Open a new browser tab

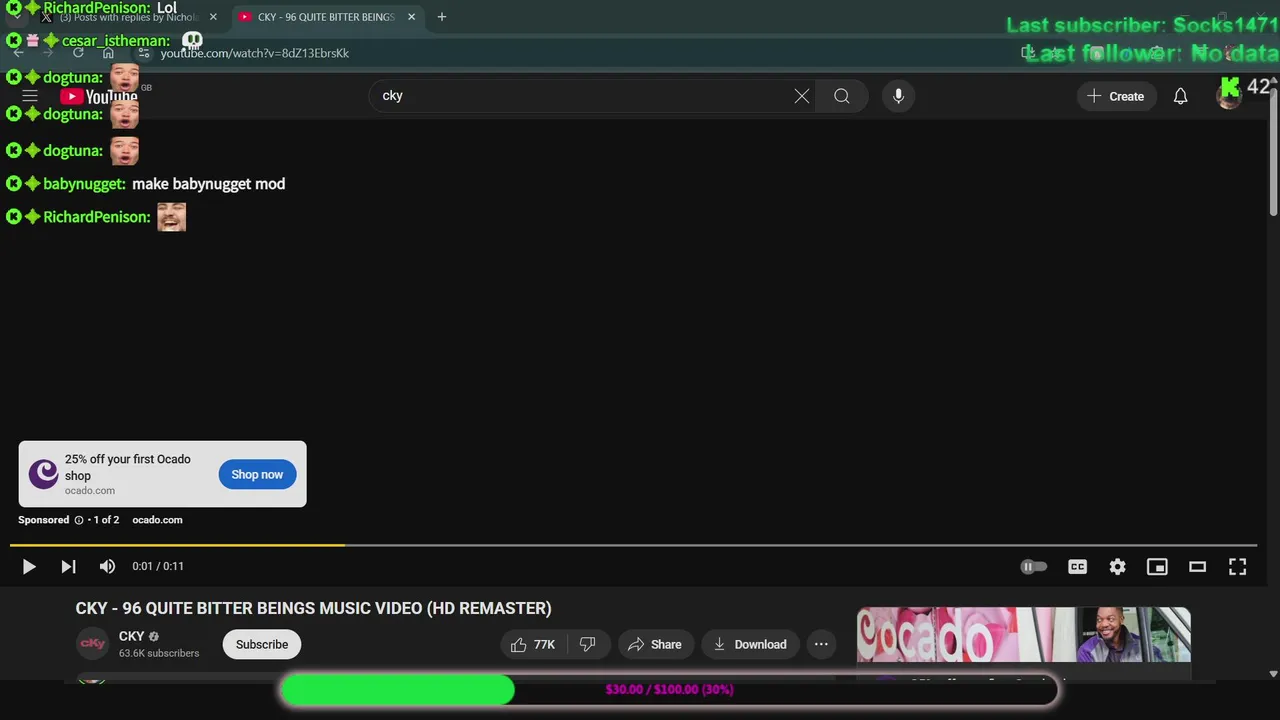(441, 17)
